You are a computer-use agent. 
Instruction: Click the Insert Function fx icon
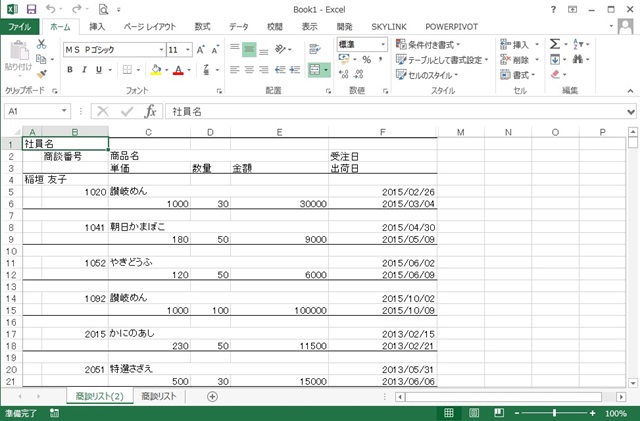(150, 111)
